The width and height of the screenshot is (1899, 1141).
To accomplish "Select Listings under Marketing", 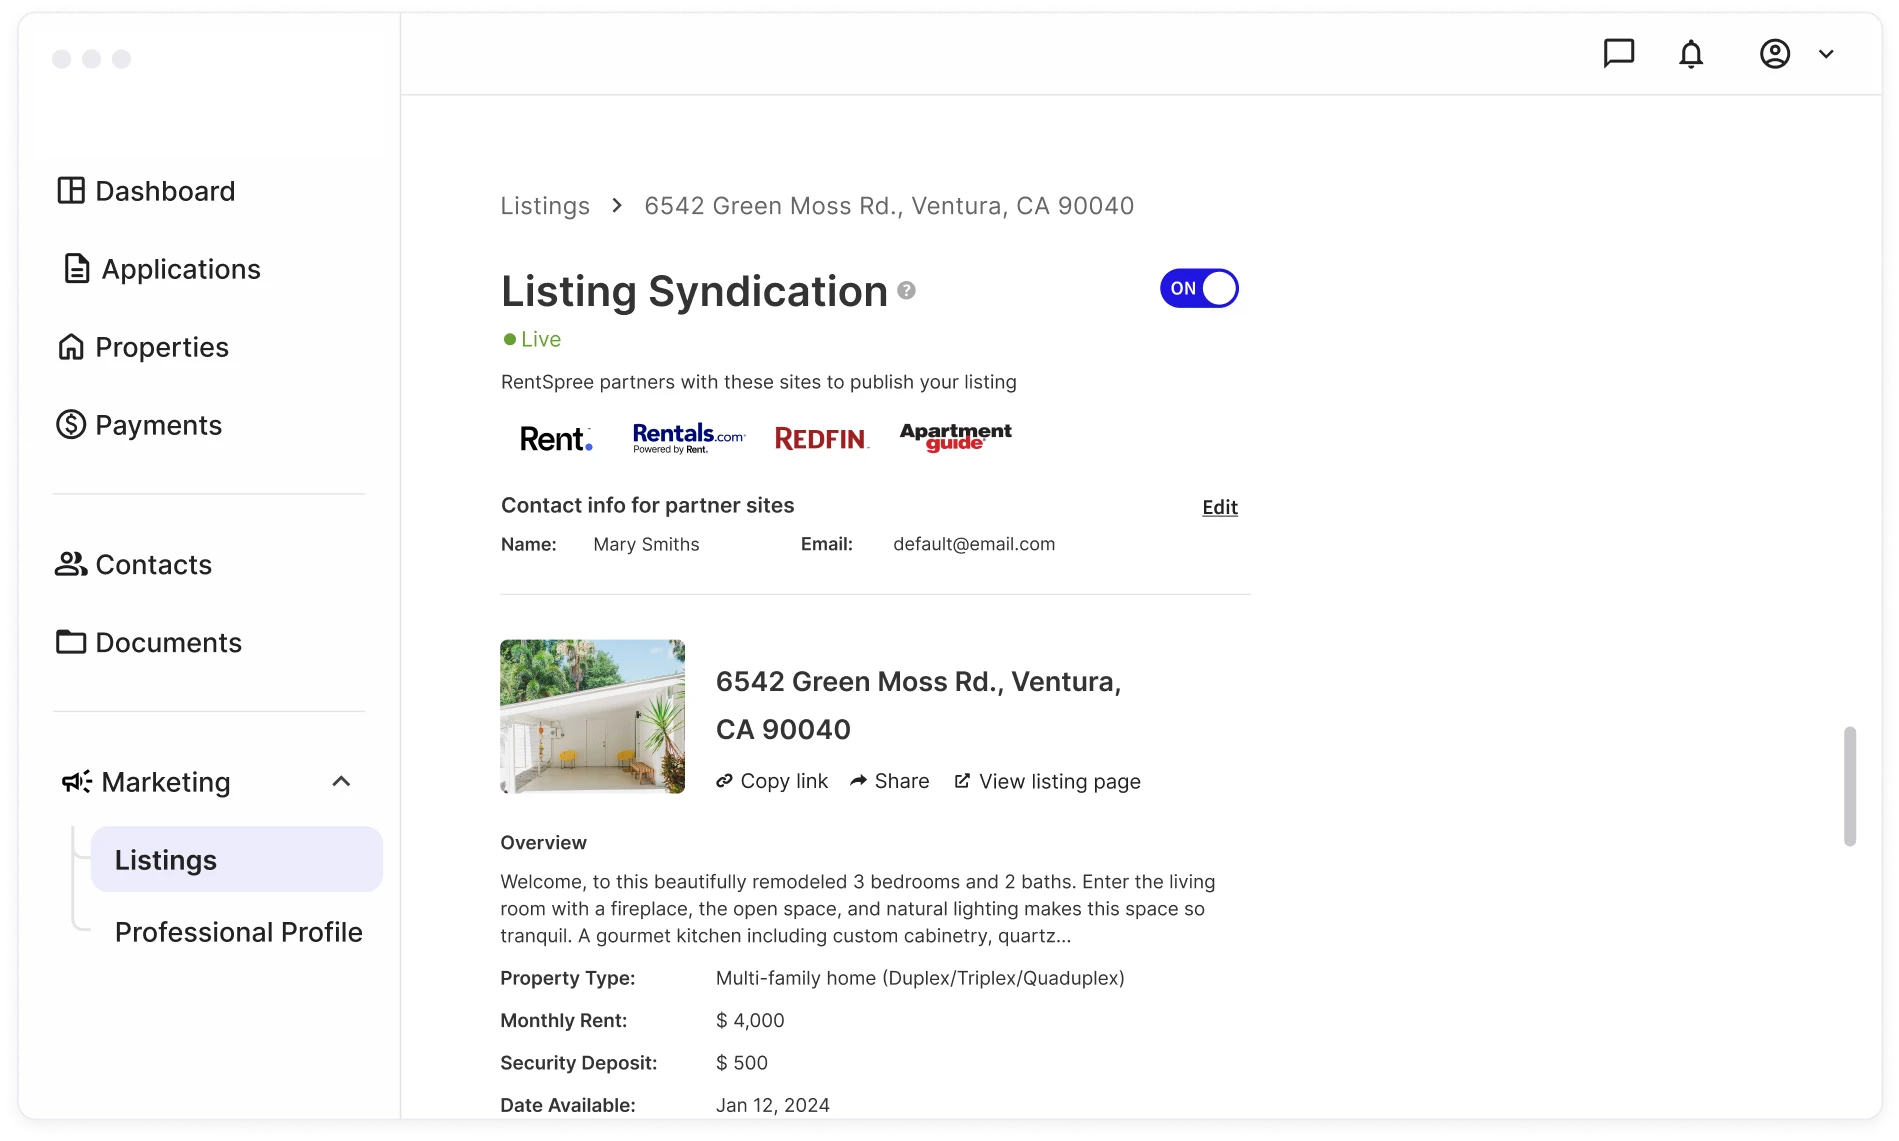I will 164,859.
